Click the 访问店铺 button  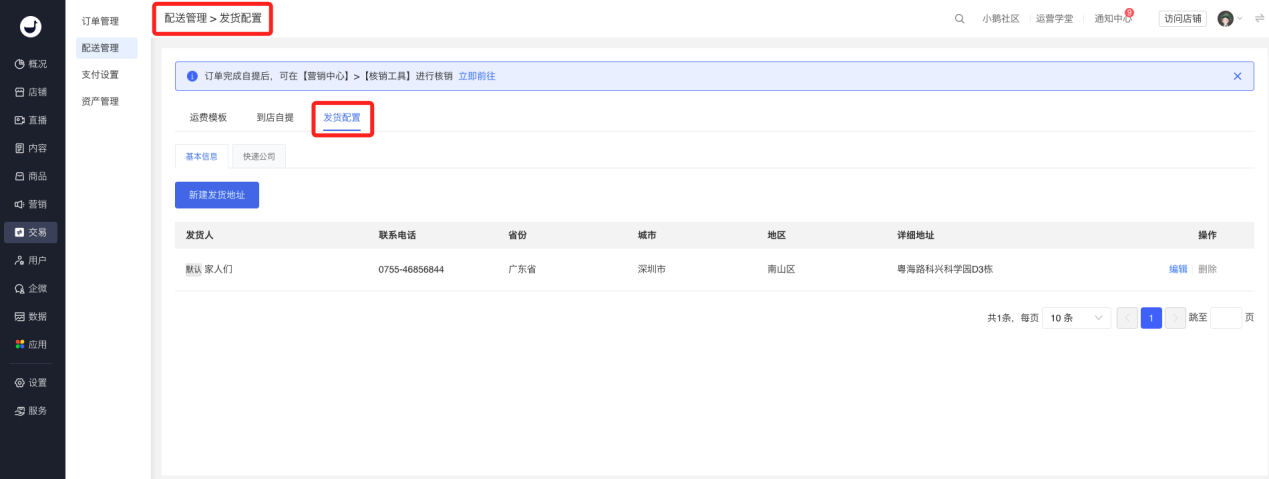(1182, 19)
